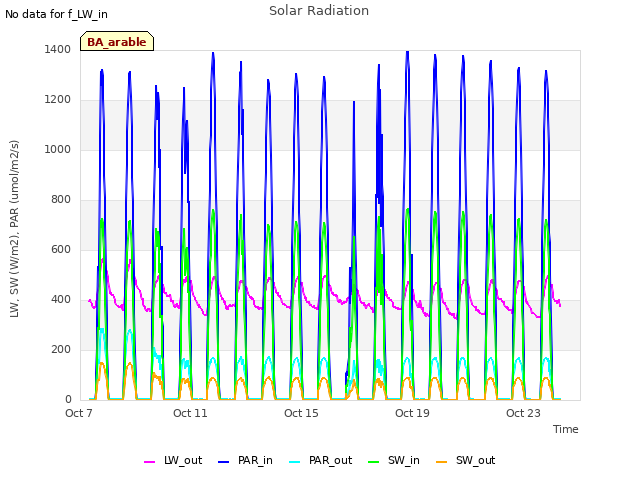Click the 1200 y-axis tick label
Viewport: 640px width, 480px height.
pyautogui.click(x=58, y=99)
